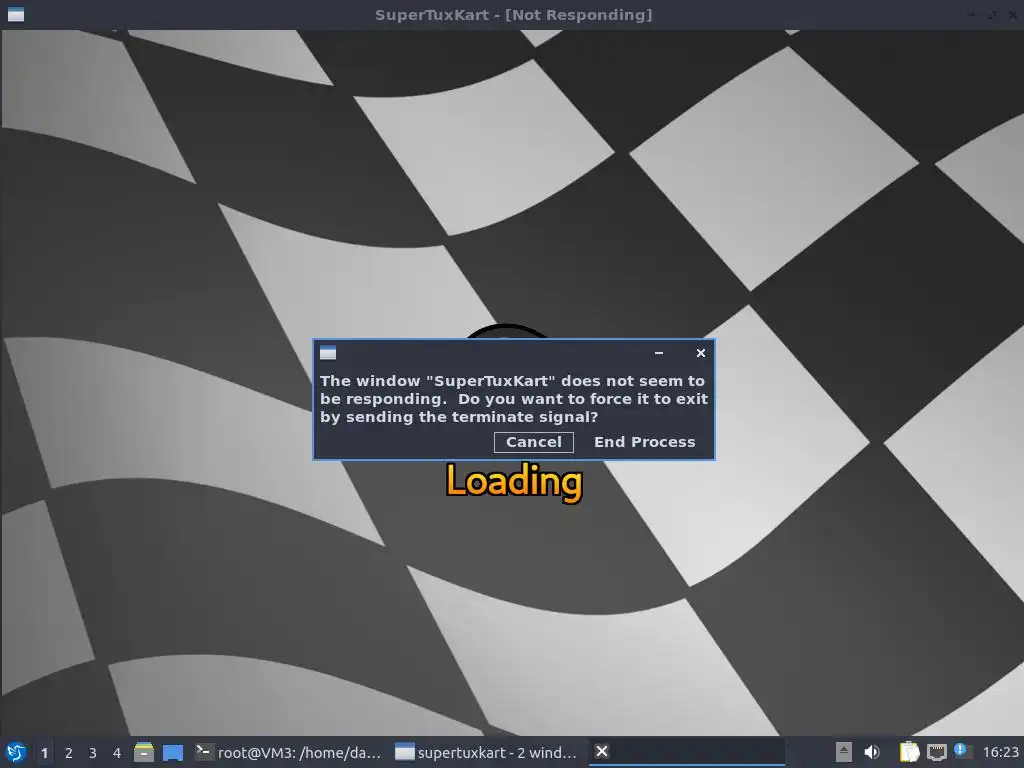
Task: Open the network connection tray icon
Action: (x=936, y=752)
